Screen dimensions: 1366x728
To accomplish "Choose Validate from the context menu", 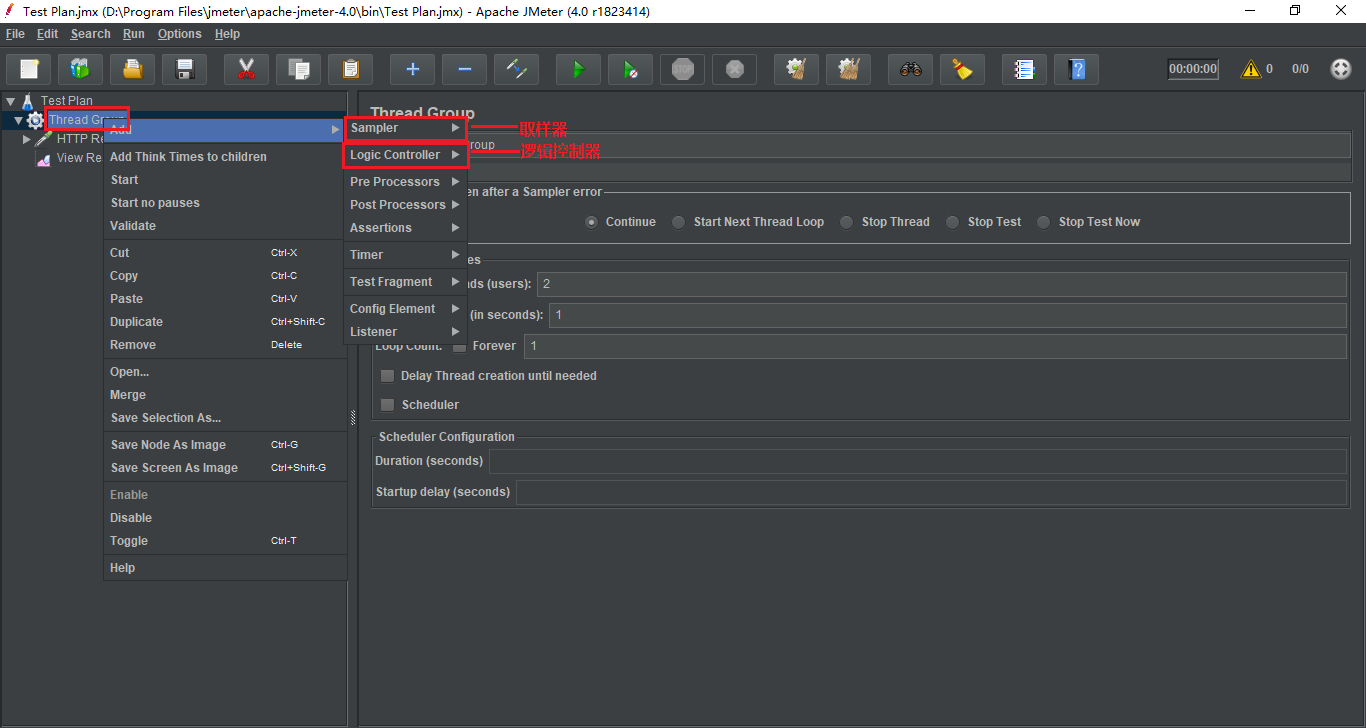I will coord(225,226).
